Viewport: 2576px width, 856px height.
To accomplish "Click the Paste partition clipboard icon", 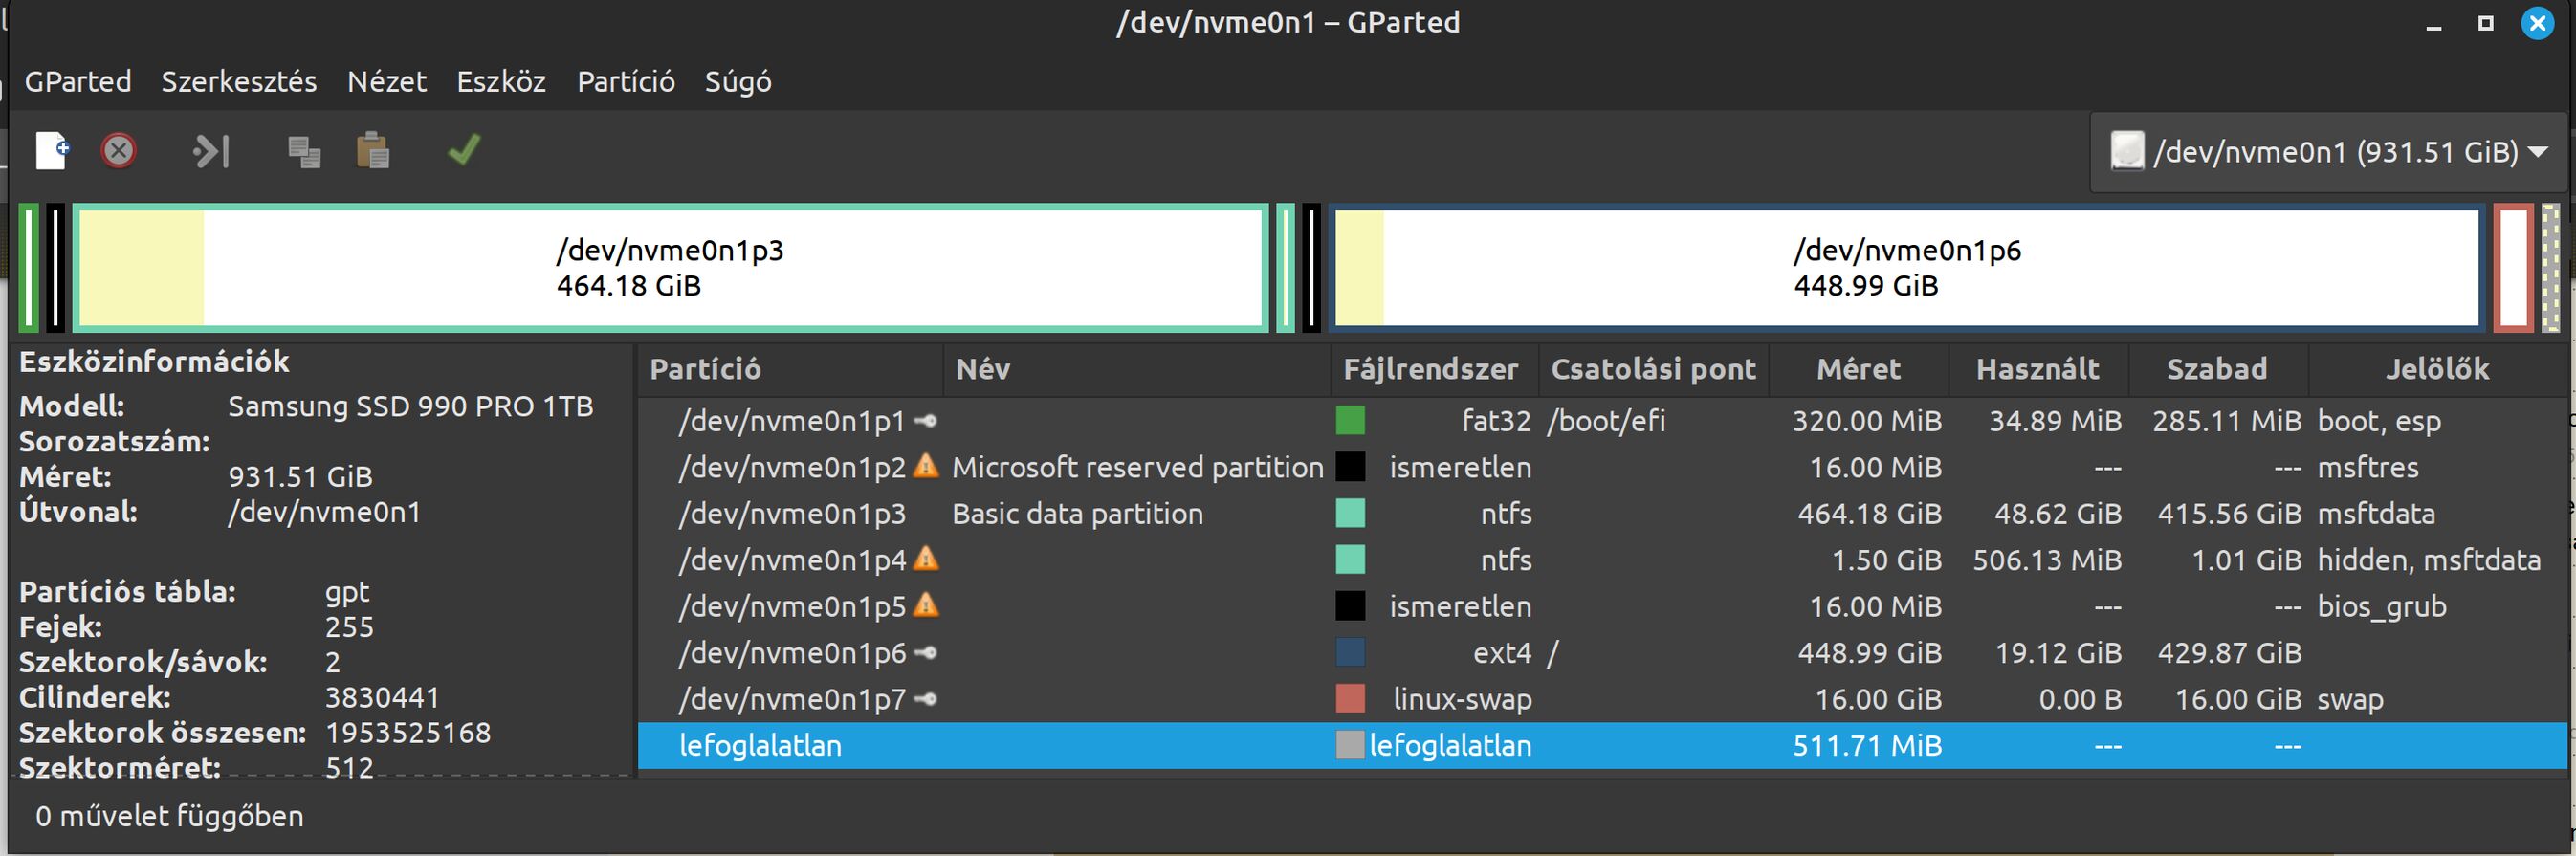I will click(373, 151).
